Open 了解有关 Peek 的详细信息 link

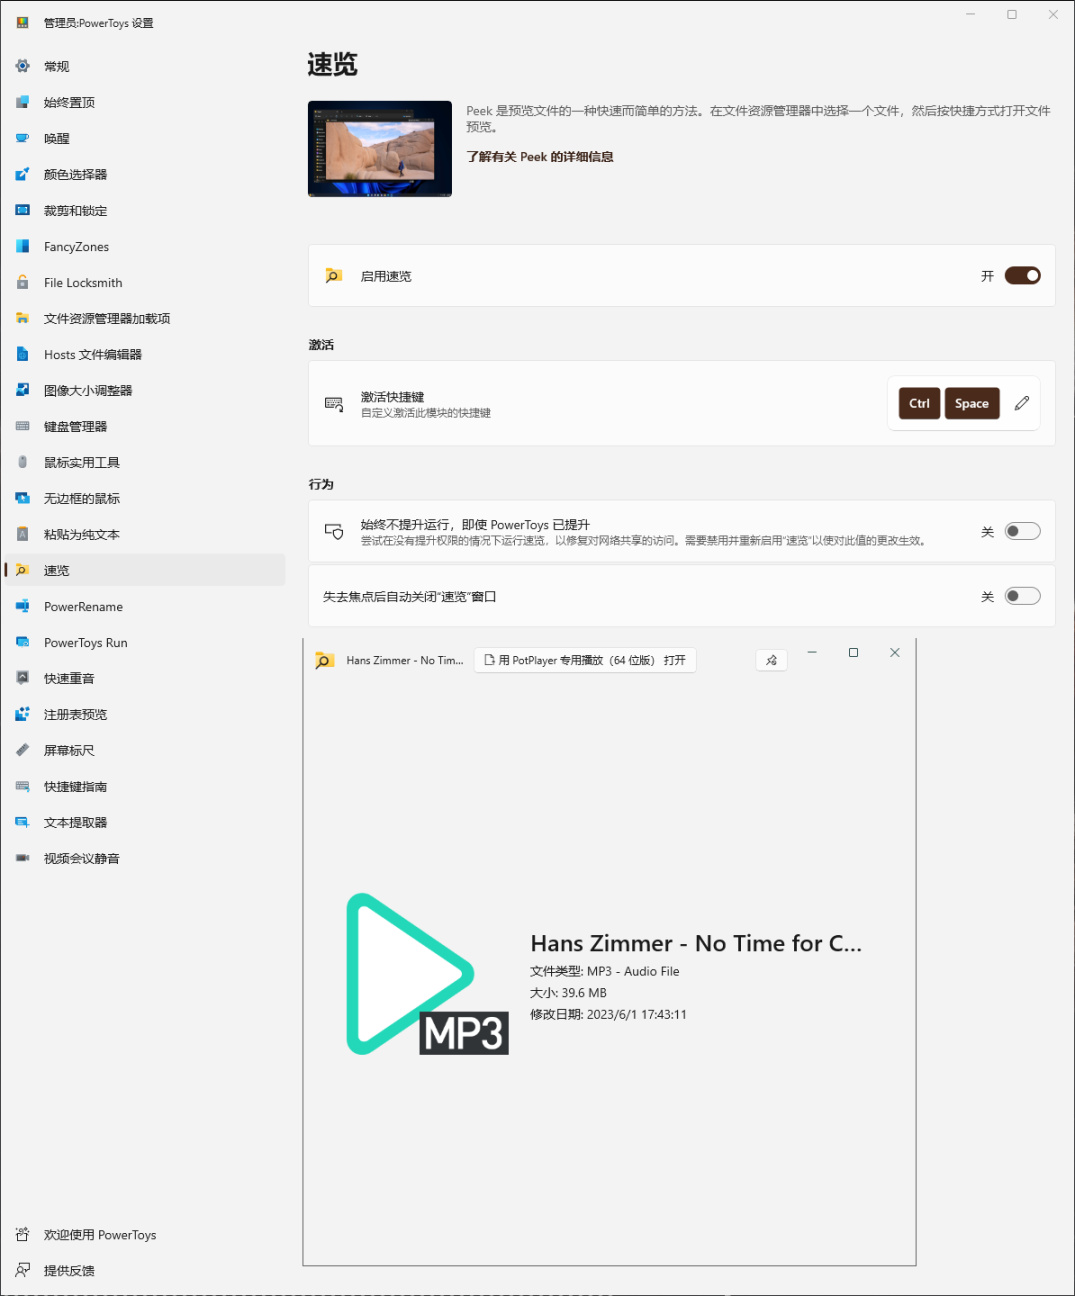point(540,157)
